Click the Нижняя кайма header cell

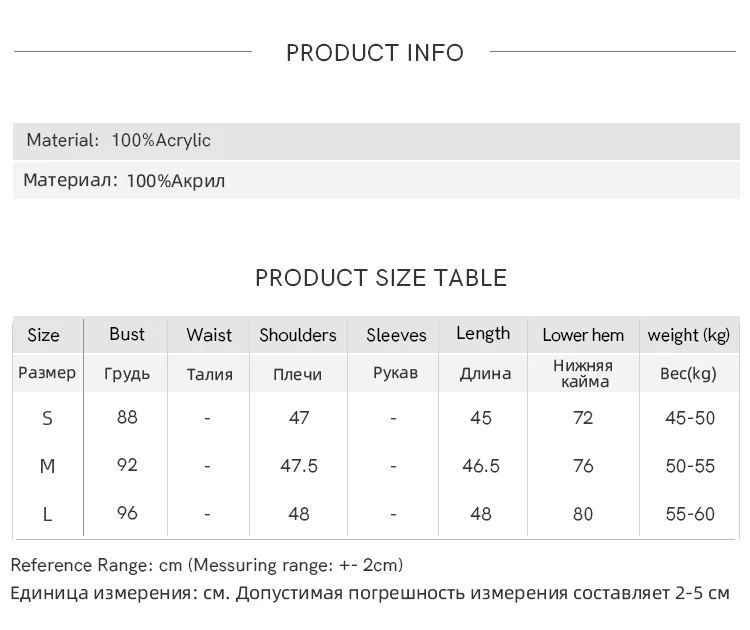point(583,374)
